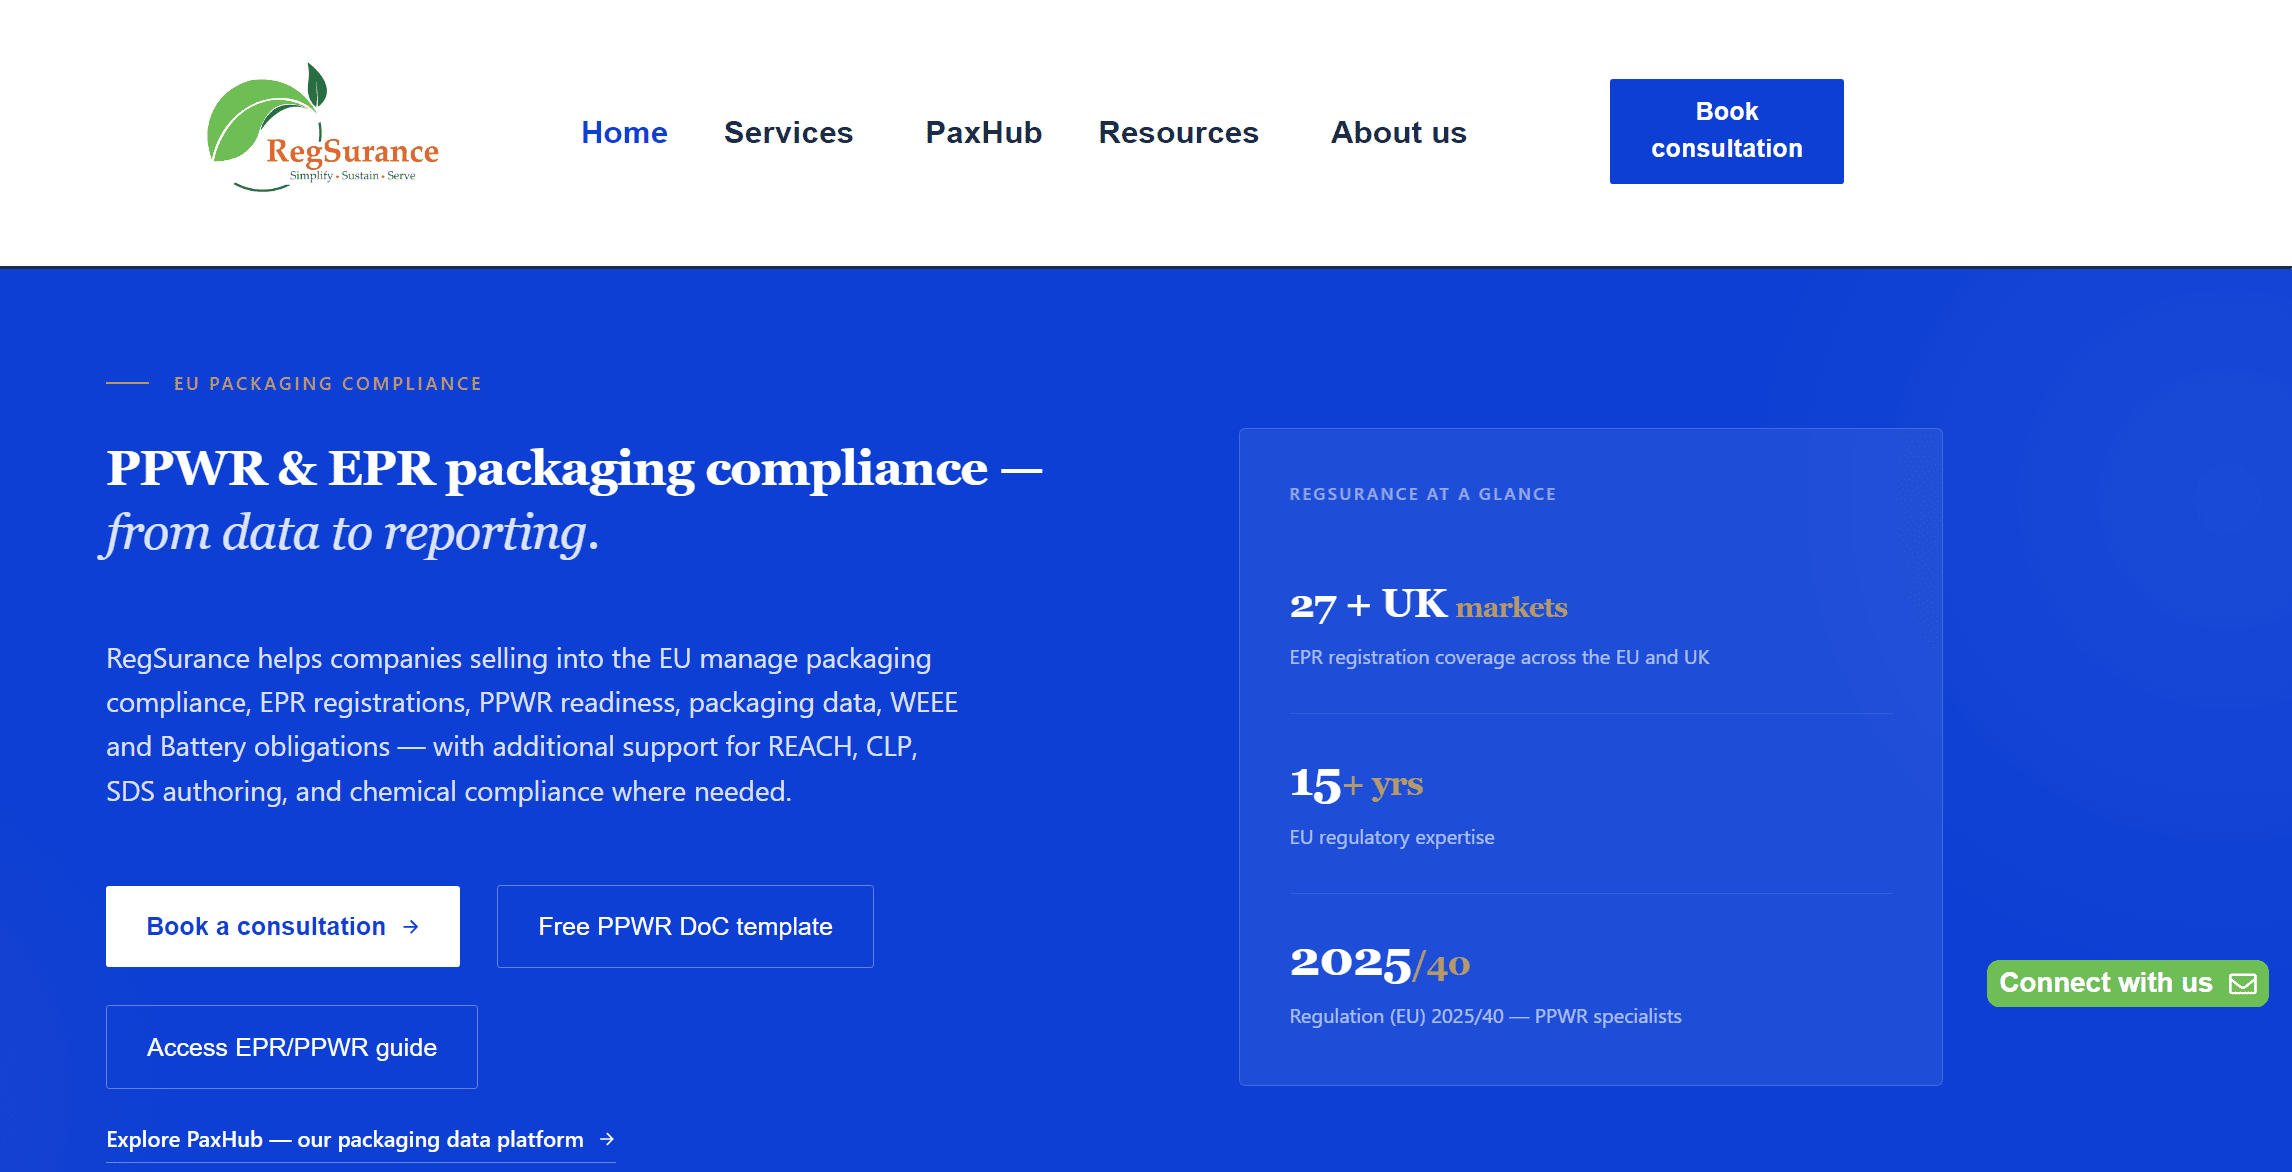Download the Free PPWR DoC template

685,926
